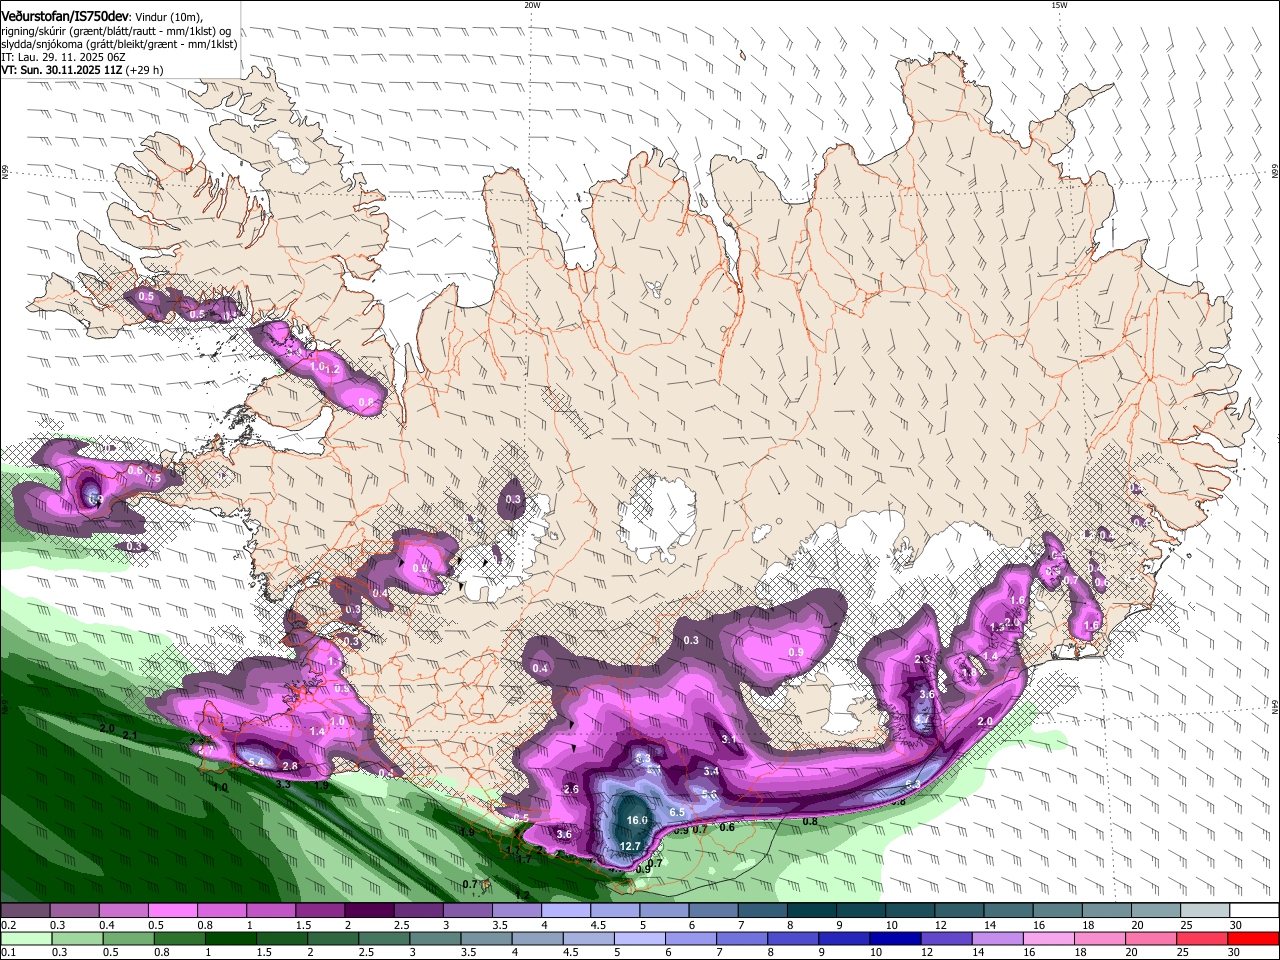Click the 3.3 value south of Reykjanes

tap(283, 784)
